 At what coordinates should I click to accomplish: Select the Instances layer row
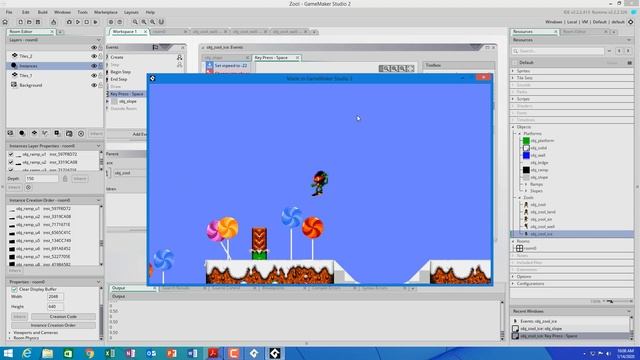55,66
